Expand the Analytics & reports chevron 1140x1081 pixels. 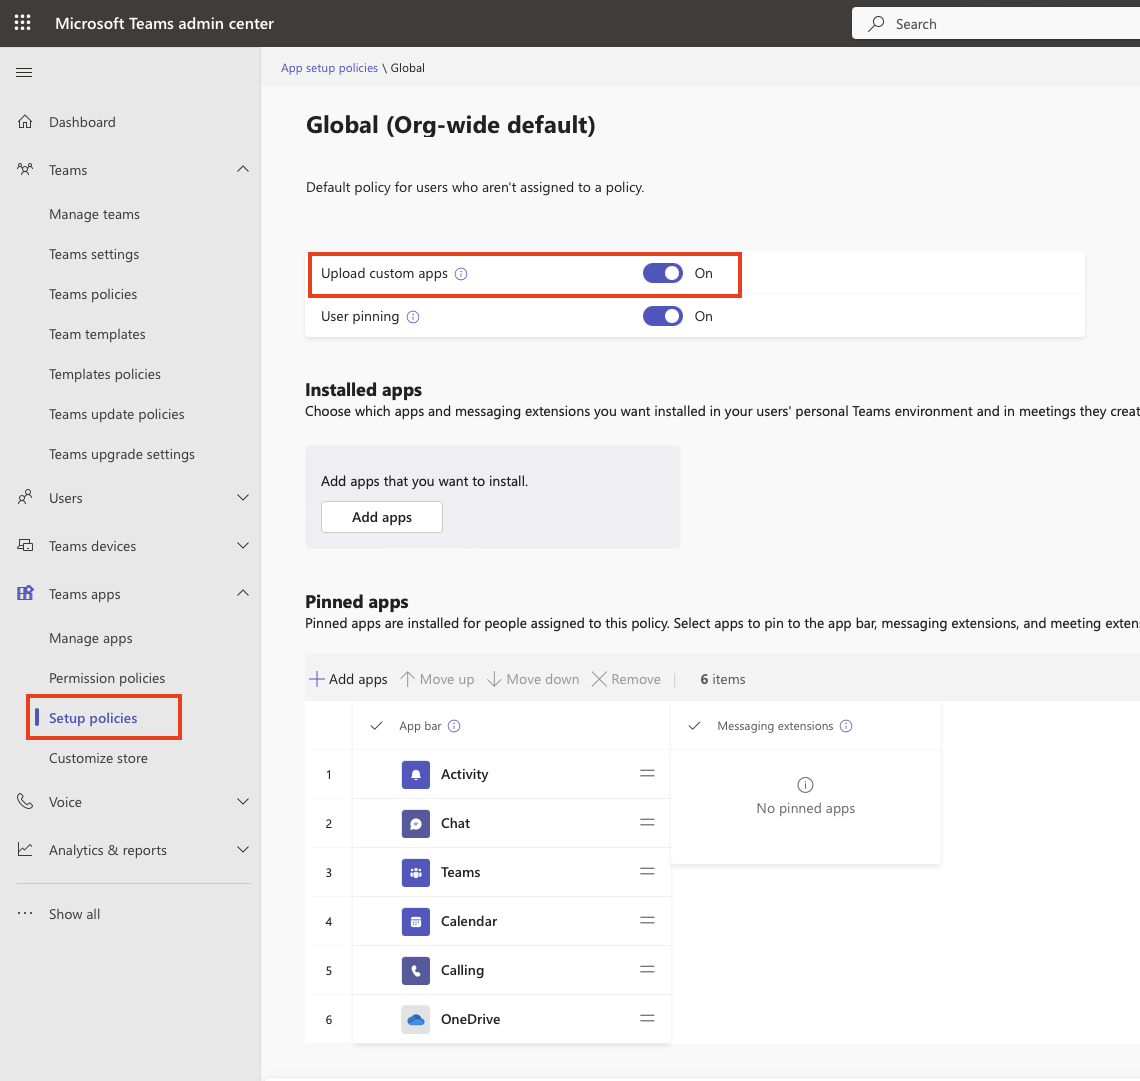243,849
